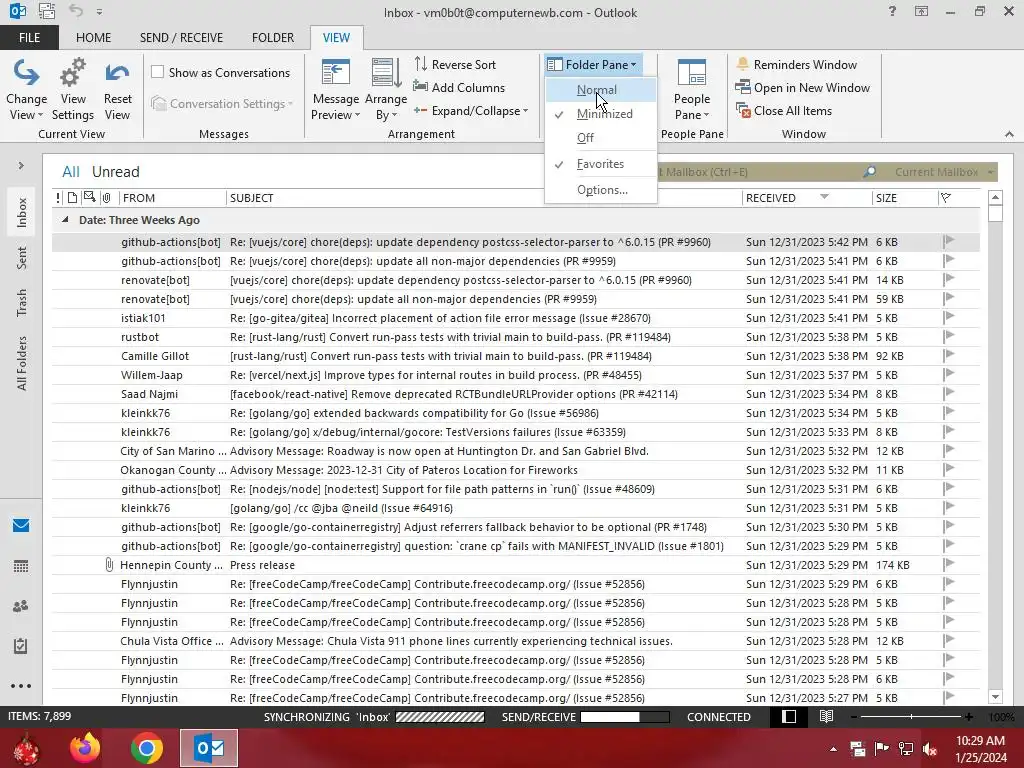Open the Change View gallery

click(x=26, y=90)
